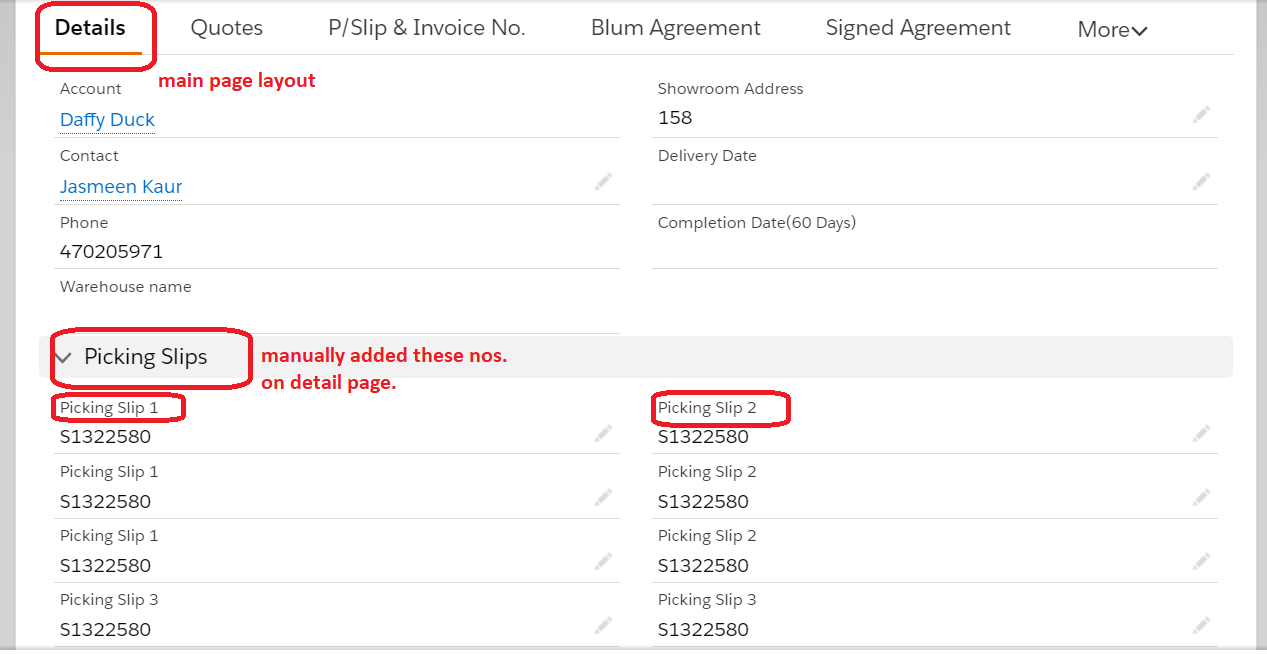Viewport: 1267px width, 654px height.
Task: Switch to the Quotes tab
Action: pos(227,28)
